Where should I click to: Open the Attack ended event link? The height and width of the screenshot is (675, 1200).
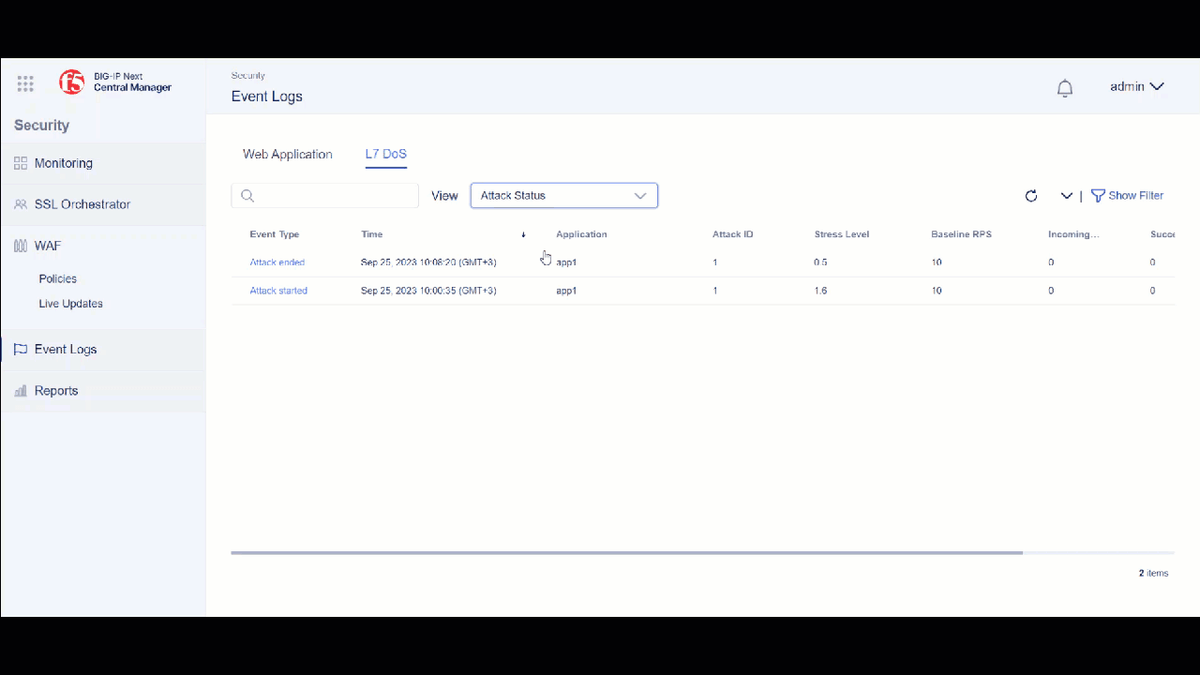(x=277, y=262)
